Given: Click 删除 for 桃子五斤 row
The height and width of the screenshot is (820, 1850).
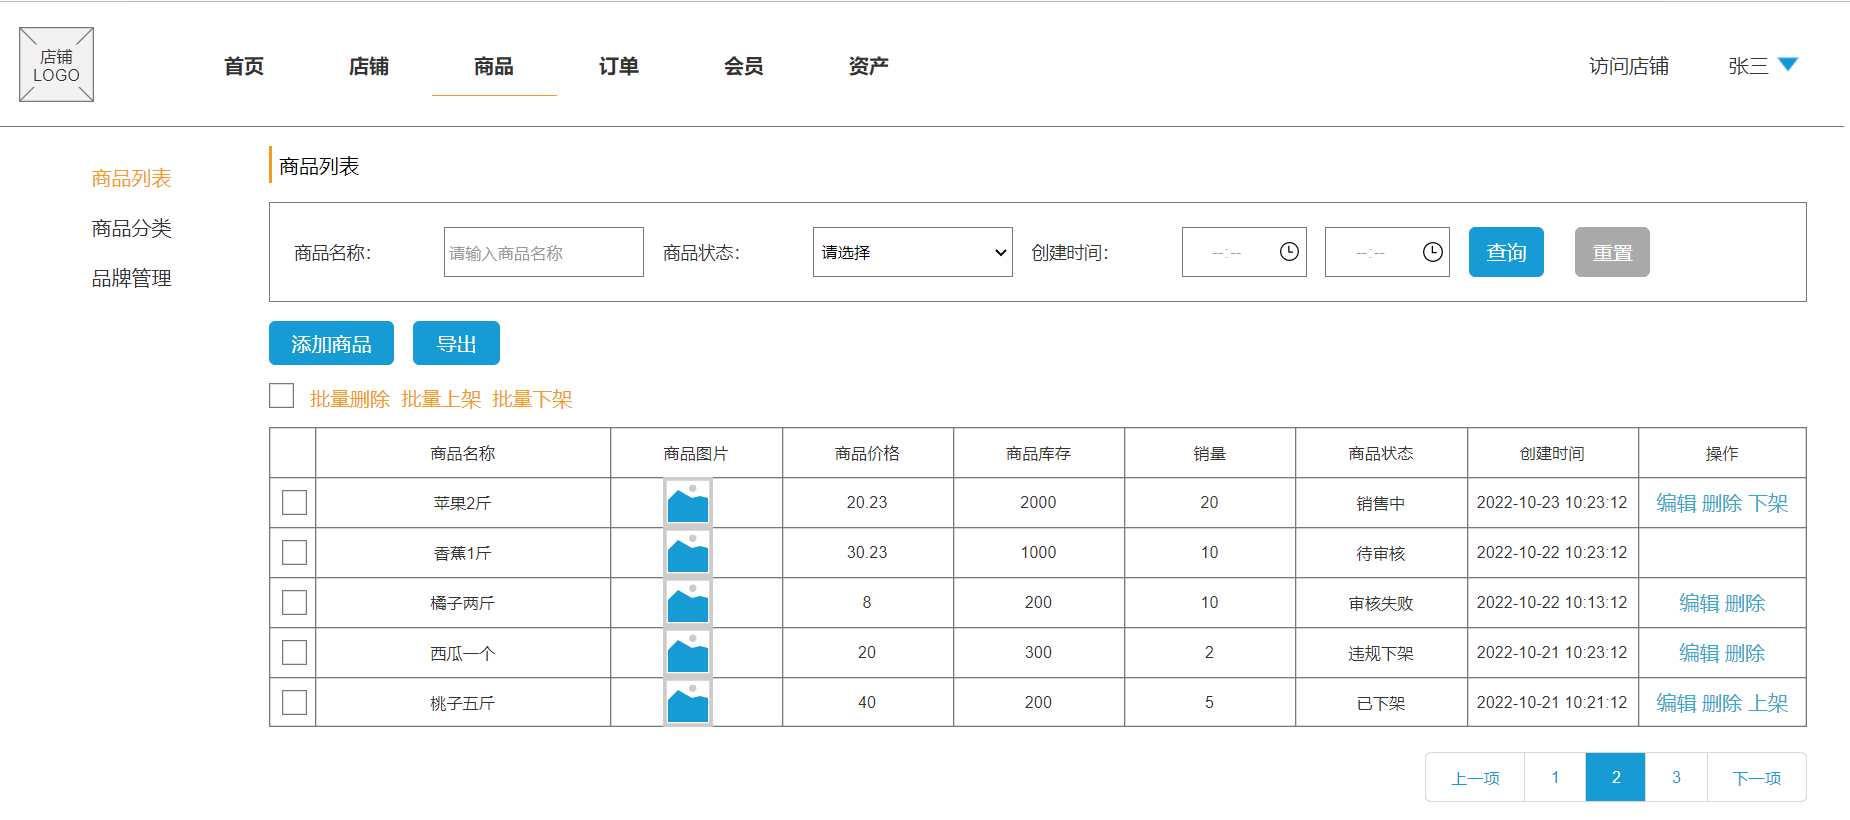Looking at the screenshot, I should [1722, 703].
